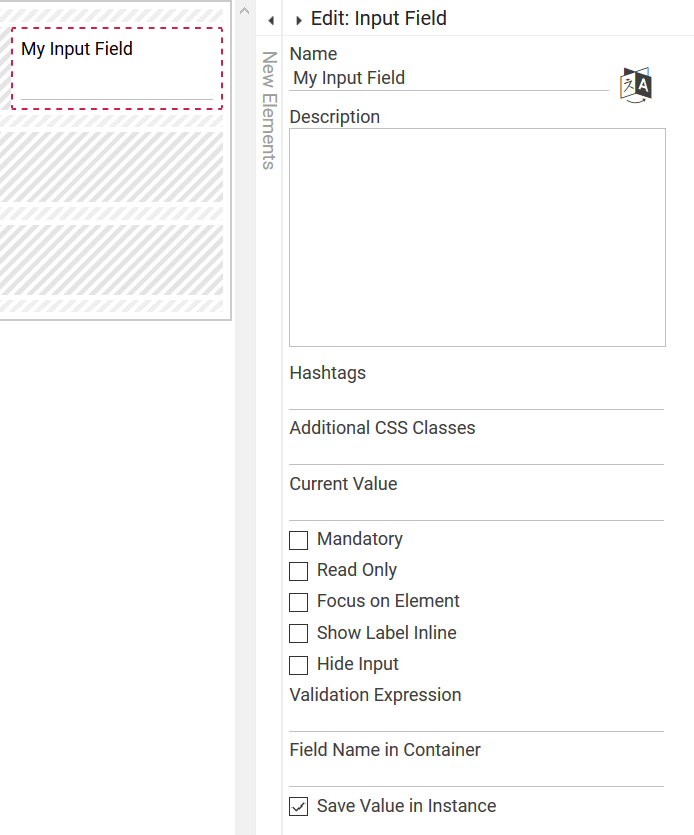
Task: Enable the Mandatory checkbox
Action: click(298, 540)
